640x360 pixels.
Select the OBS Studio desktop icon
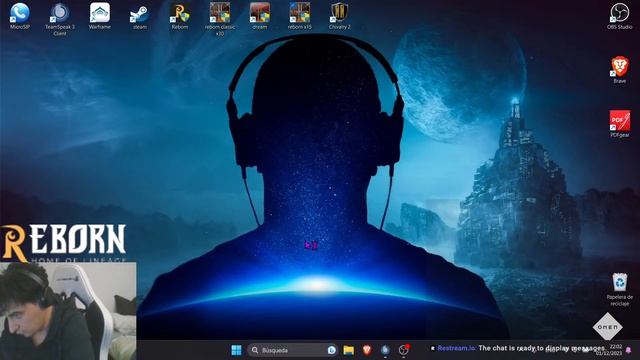pos(619,16)
